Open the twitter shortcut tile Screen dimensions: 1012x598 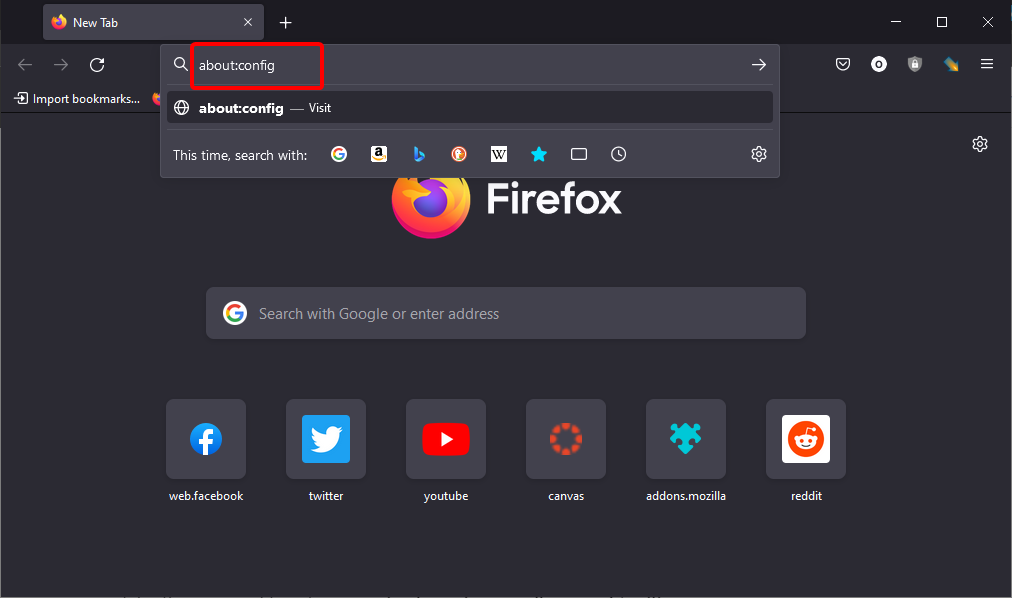point(326,439)
